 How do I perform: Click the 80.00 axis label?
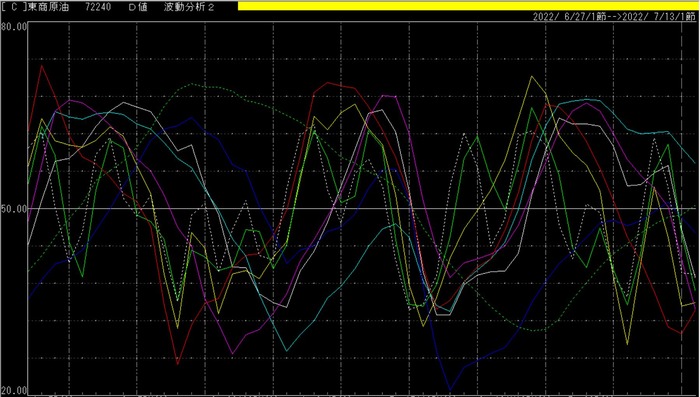[x=14, y=27]
